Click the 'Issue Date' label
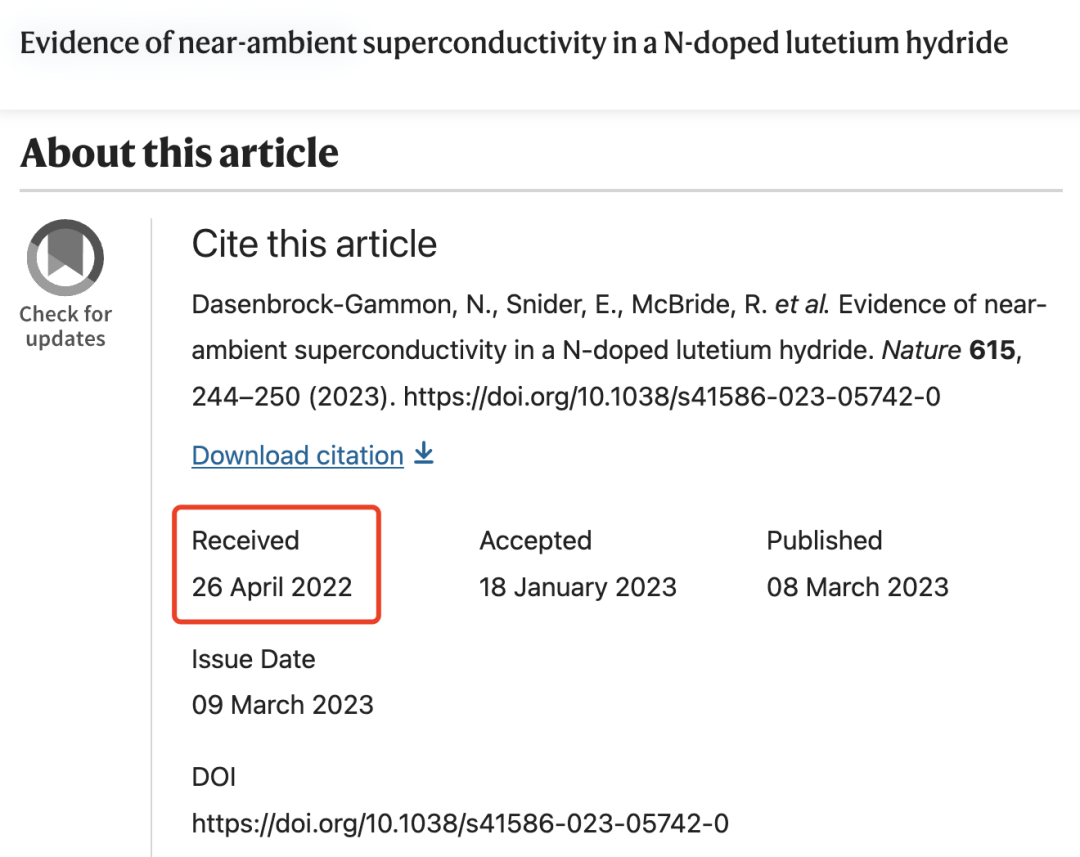The height and width of the screenshot is (857, 1080). pyautogui.click(x=253, y=660)
